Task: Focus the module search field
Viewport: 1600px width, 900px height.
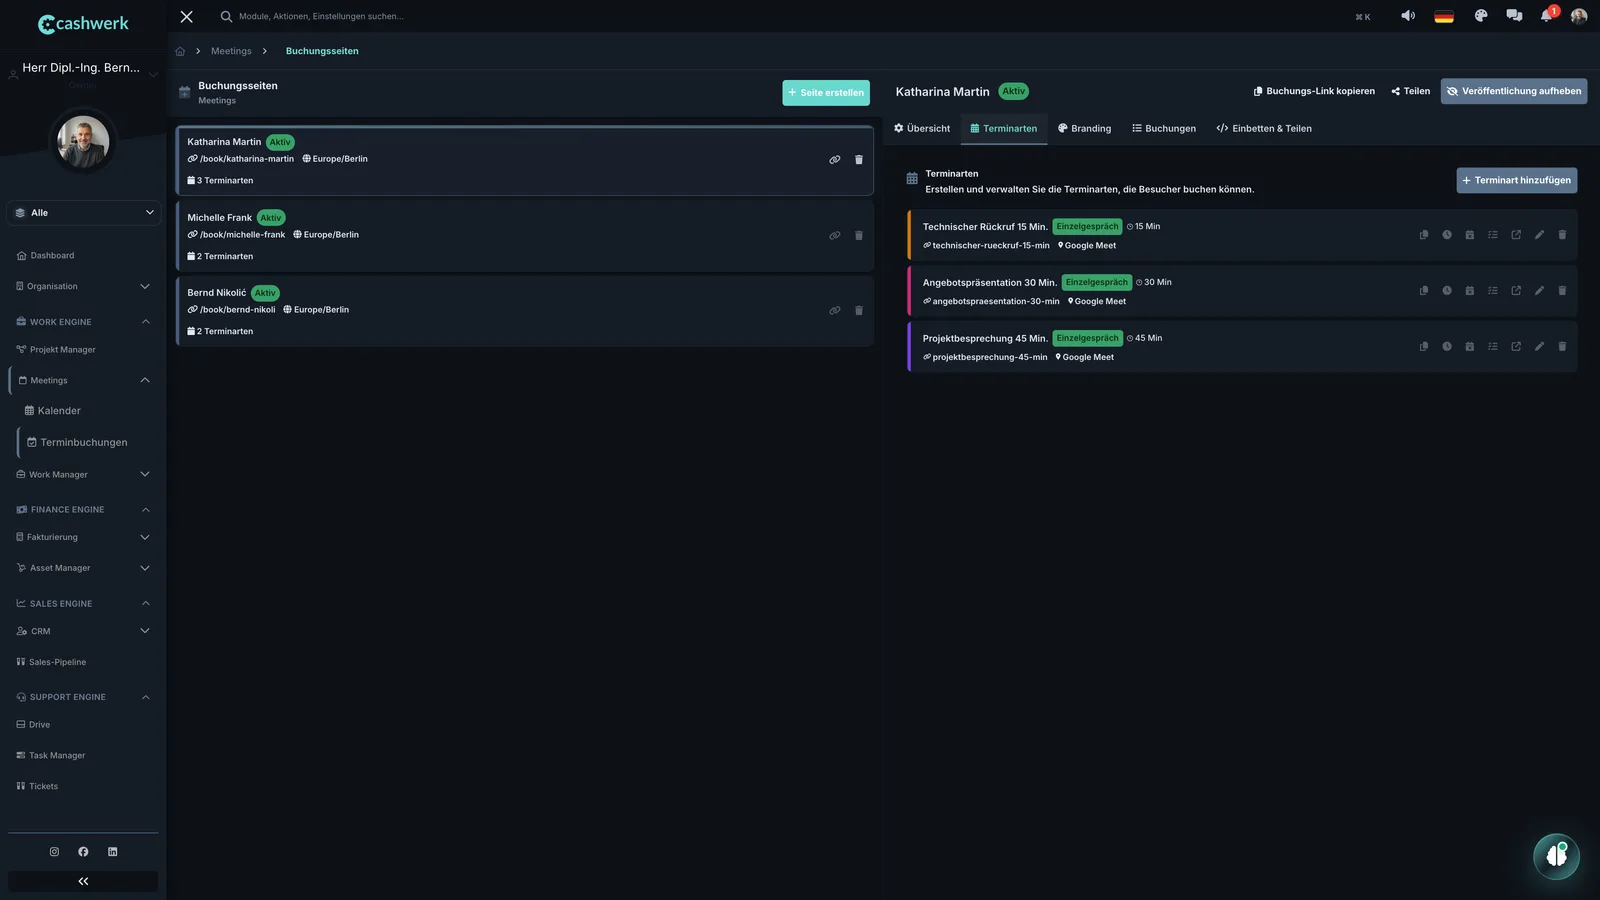Action: click(320, 17)
